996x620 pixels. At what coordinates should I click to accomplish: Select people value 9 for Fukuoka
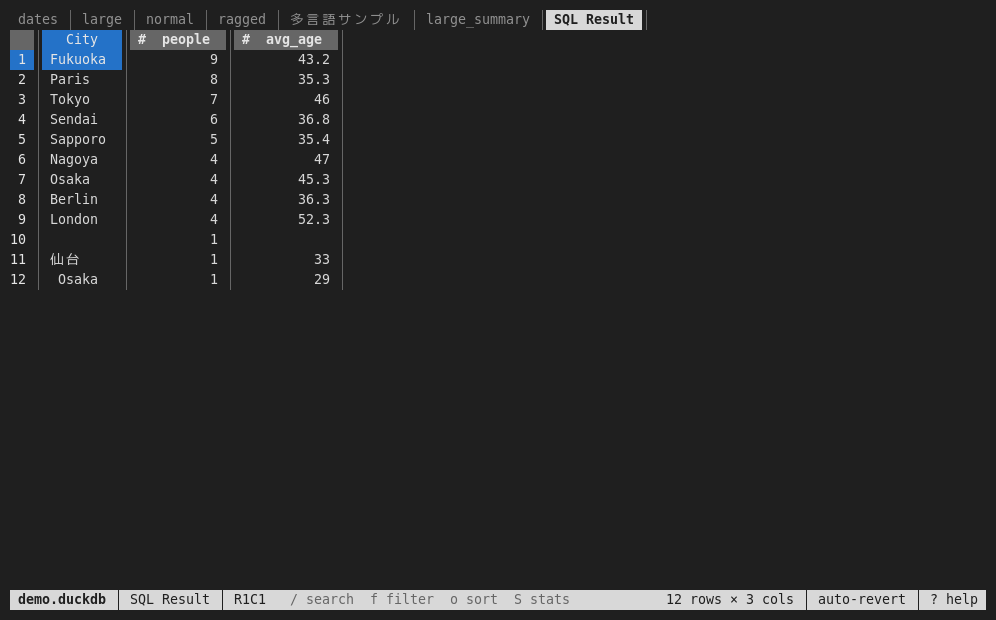(178, 60)
